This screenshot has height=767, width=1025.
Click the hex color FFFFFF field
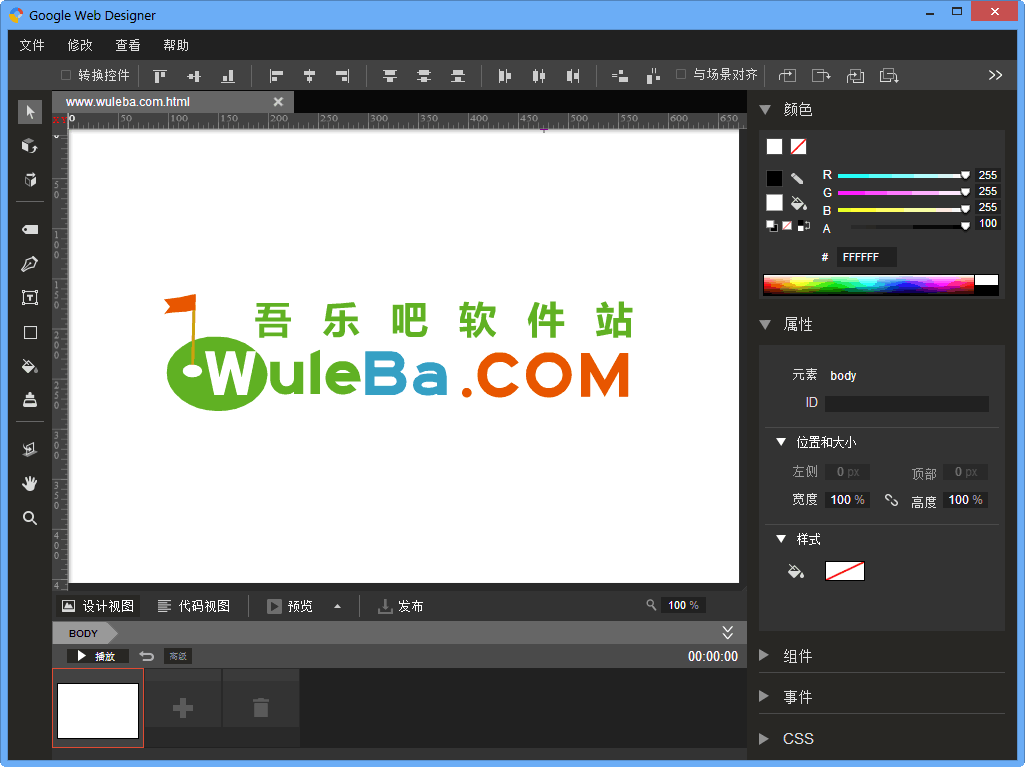pos(867,257)
